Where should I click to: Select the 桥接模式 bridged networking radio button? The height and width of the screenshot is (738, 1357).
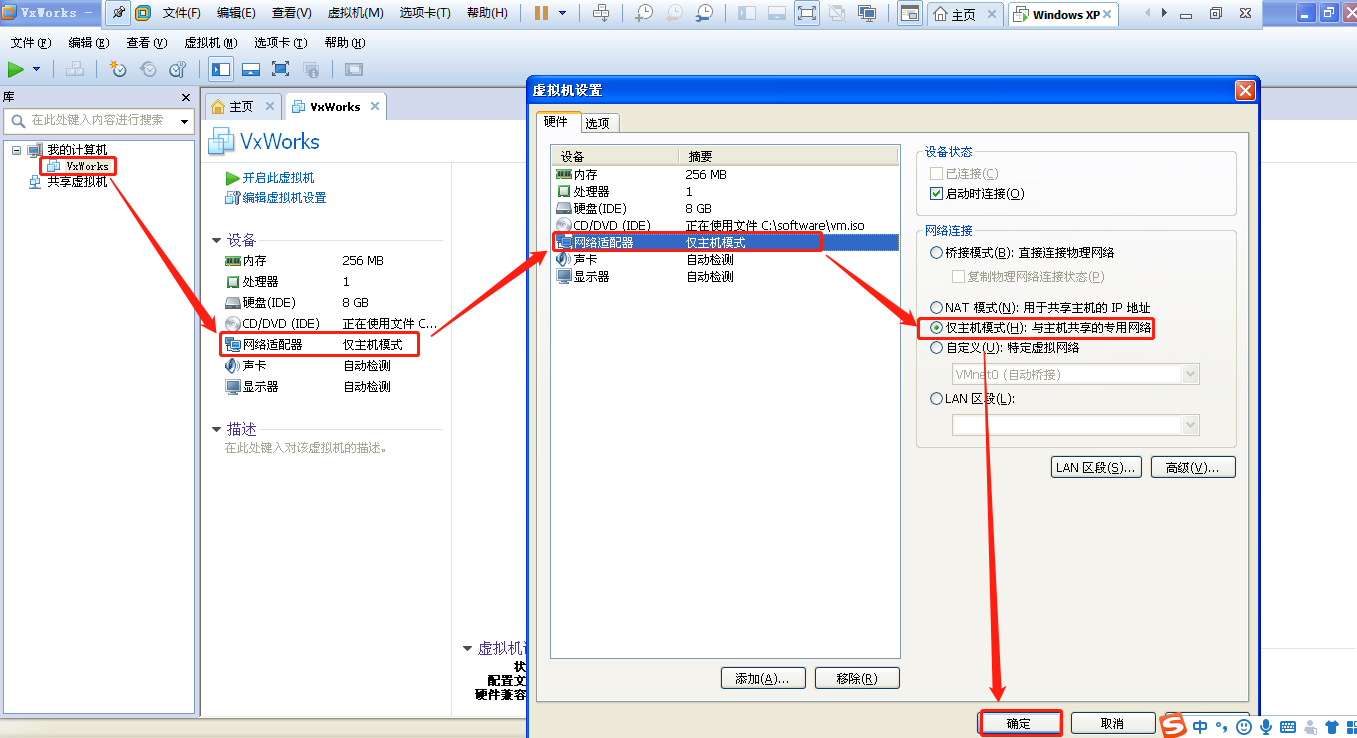[x=936, y=251]
